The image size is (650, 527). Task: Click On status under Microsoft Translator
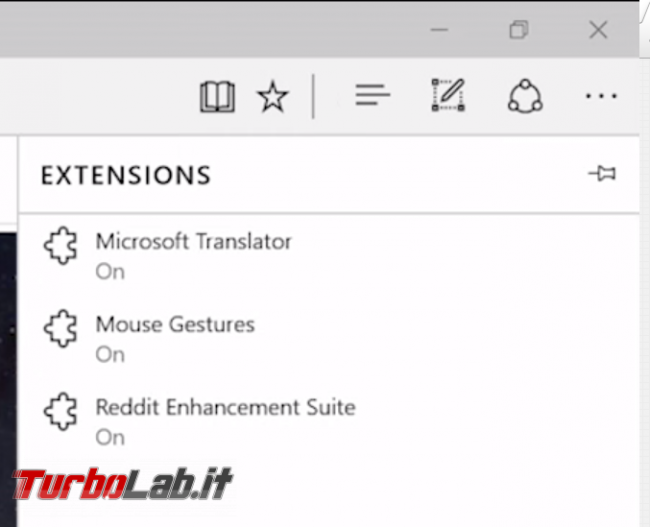tap(110, 272)
